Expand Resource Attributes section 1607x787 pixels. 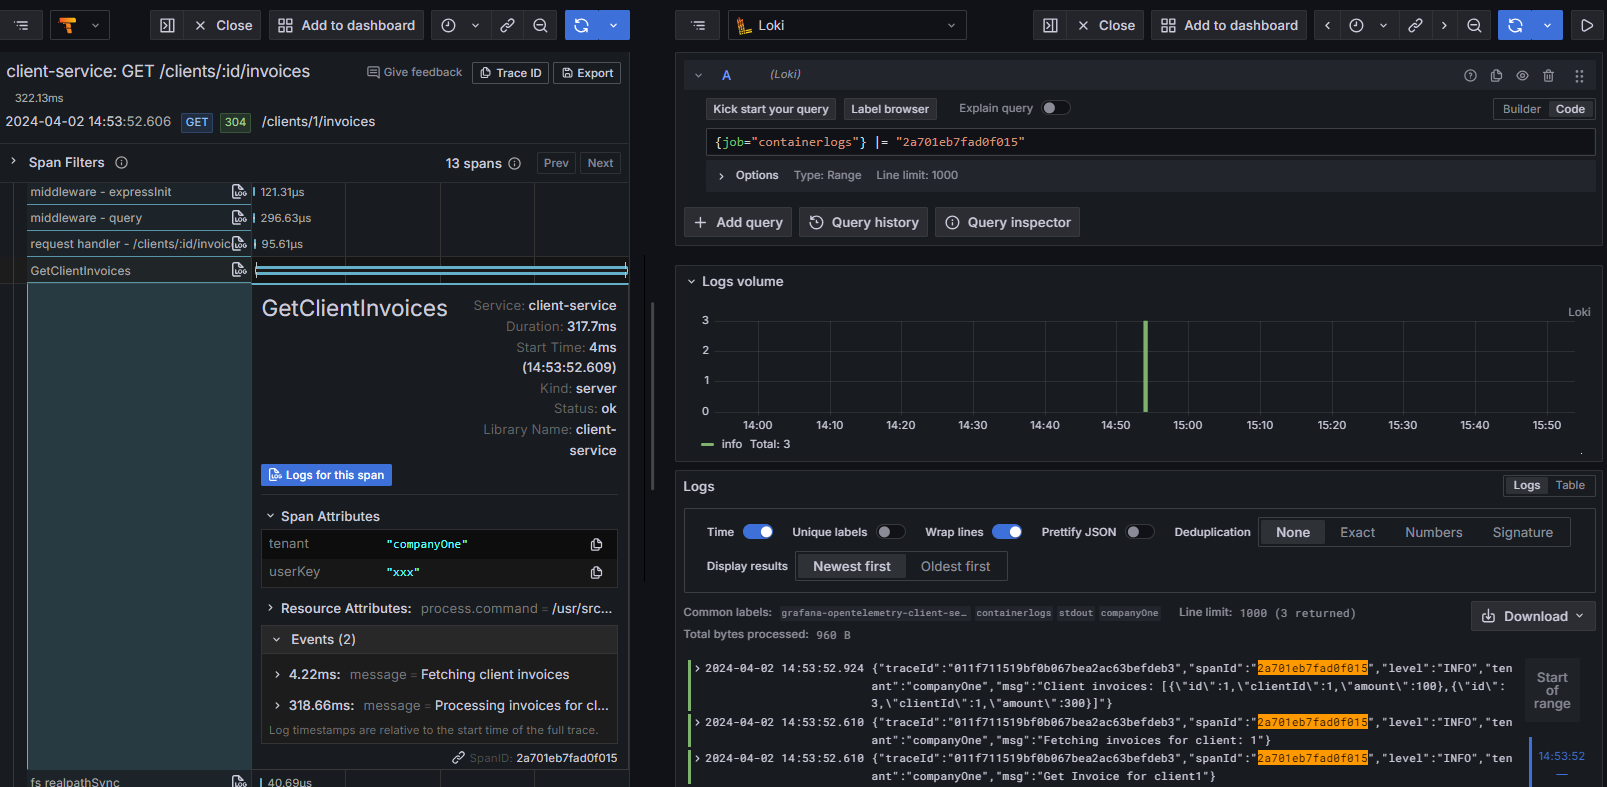pyautogui.click(x=270, y=608)
